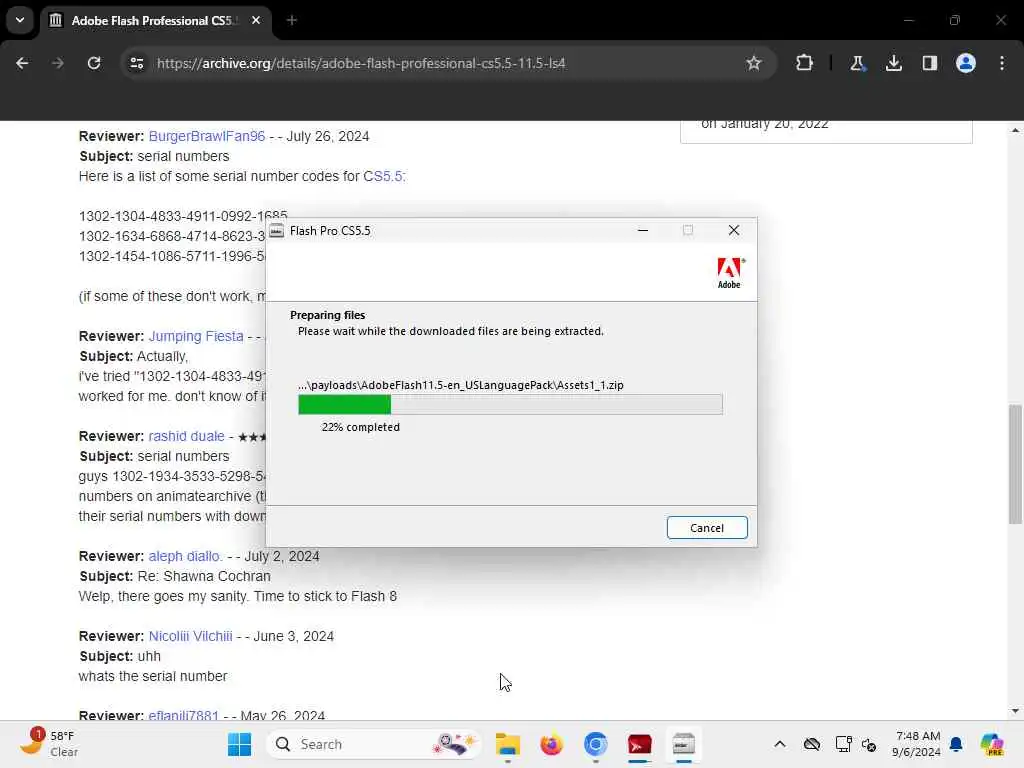Show Chrome downloads

[893, 63]
